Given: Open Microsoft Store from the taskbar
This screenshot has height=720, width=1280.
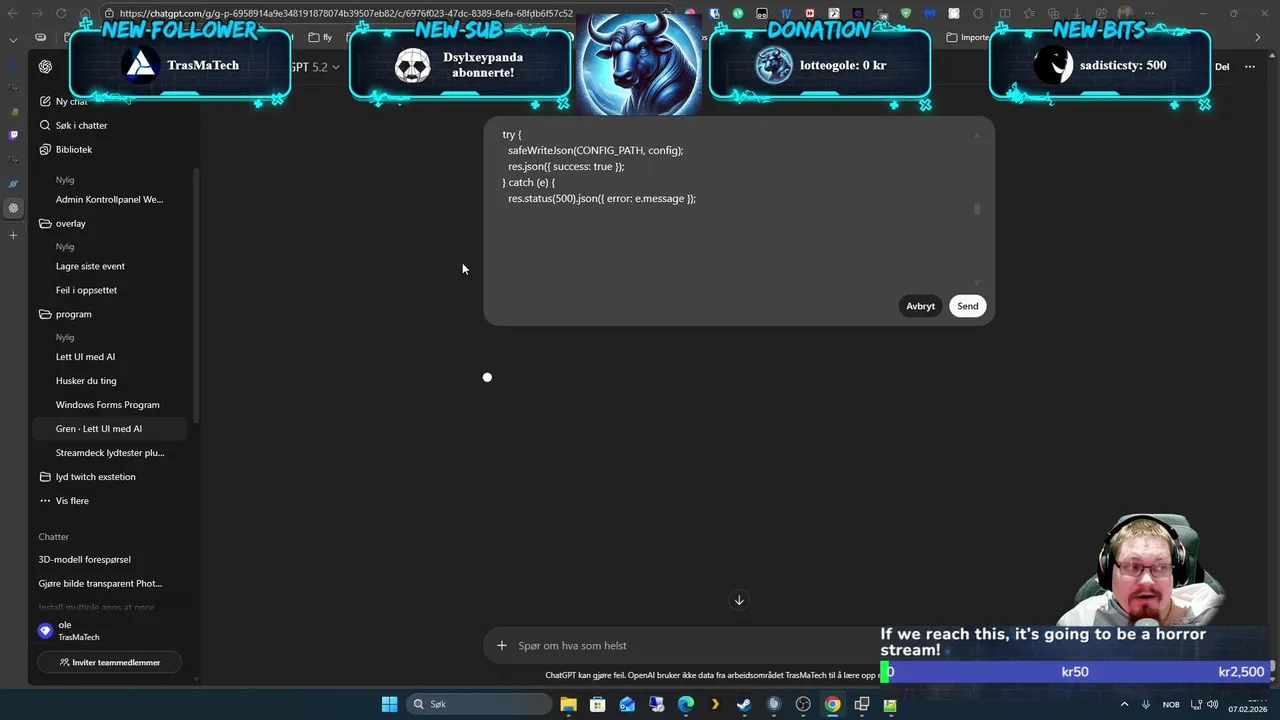Looking at the screenshot, I should tap(597, 704).
